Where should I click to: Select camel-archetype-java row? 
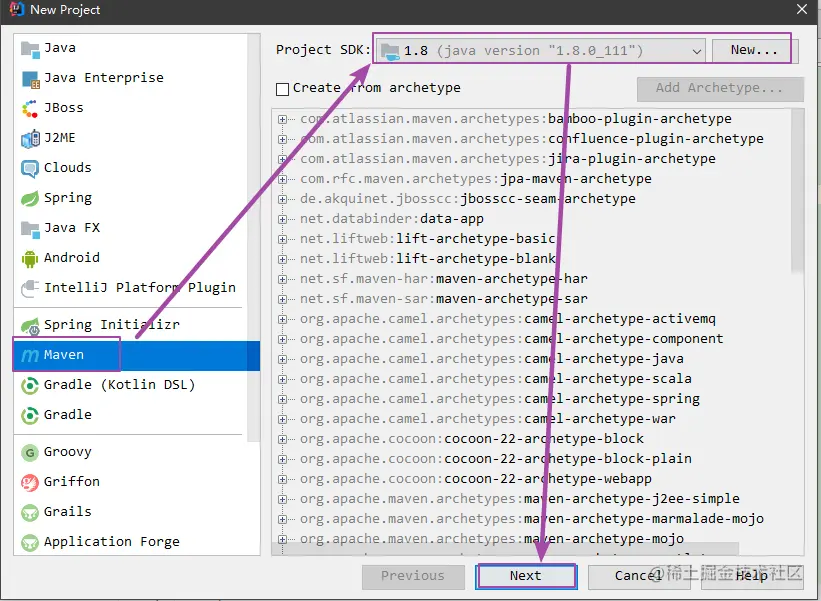click(x=492, y=359)
